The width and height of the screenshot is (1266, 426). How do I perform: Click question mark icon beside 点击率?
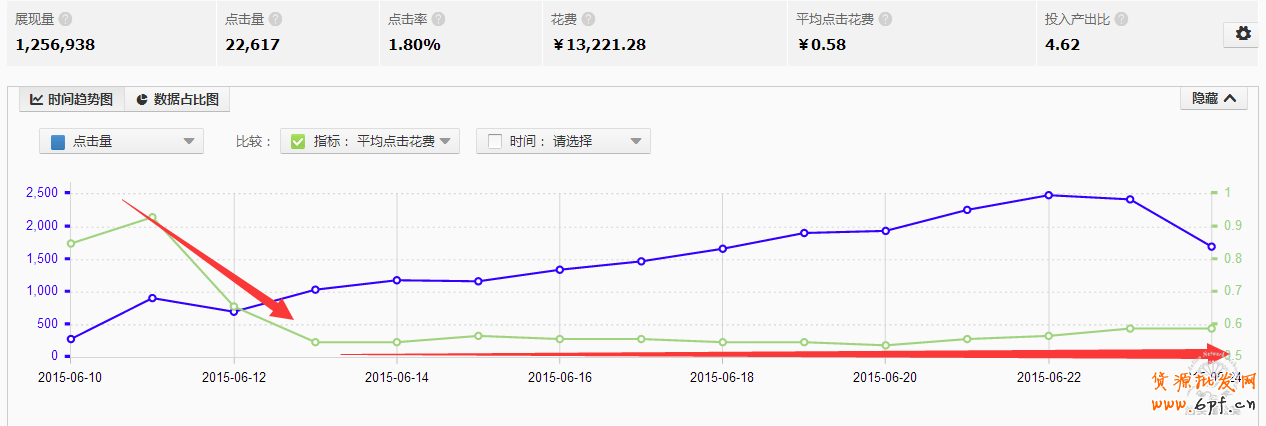coord(438,19)
